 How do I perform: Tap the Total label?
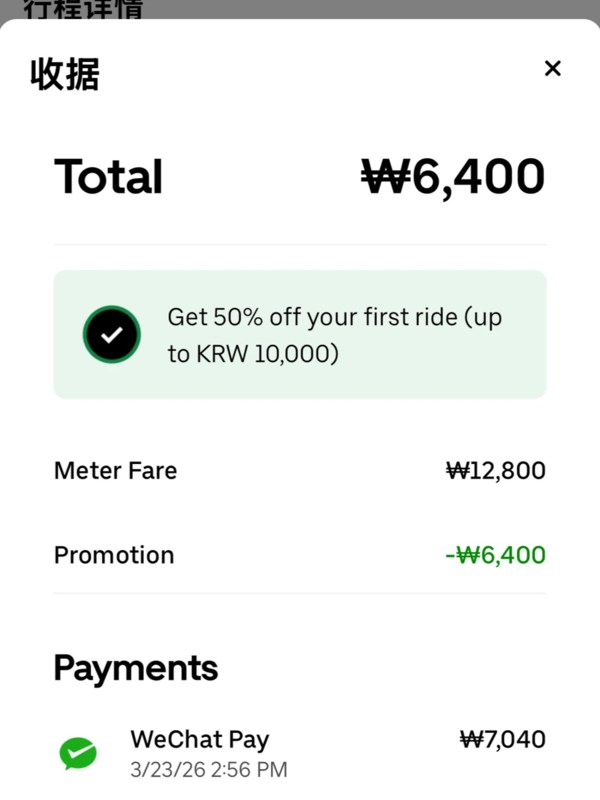click(x=109, y=177)
